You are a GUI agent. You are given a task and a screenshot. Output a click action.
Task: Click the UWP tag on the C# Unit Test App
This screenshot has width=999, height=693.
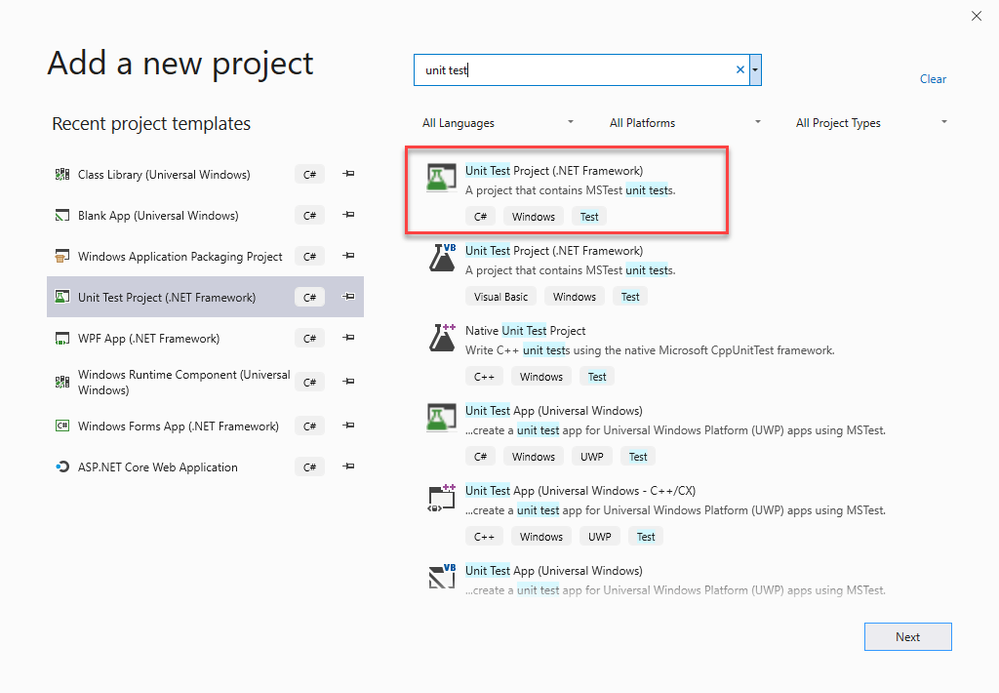(x=592, y=457)
